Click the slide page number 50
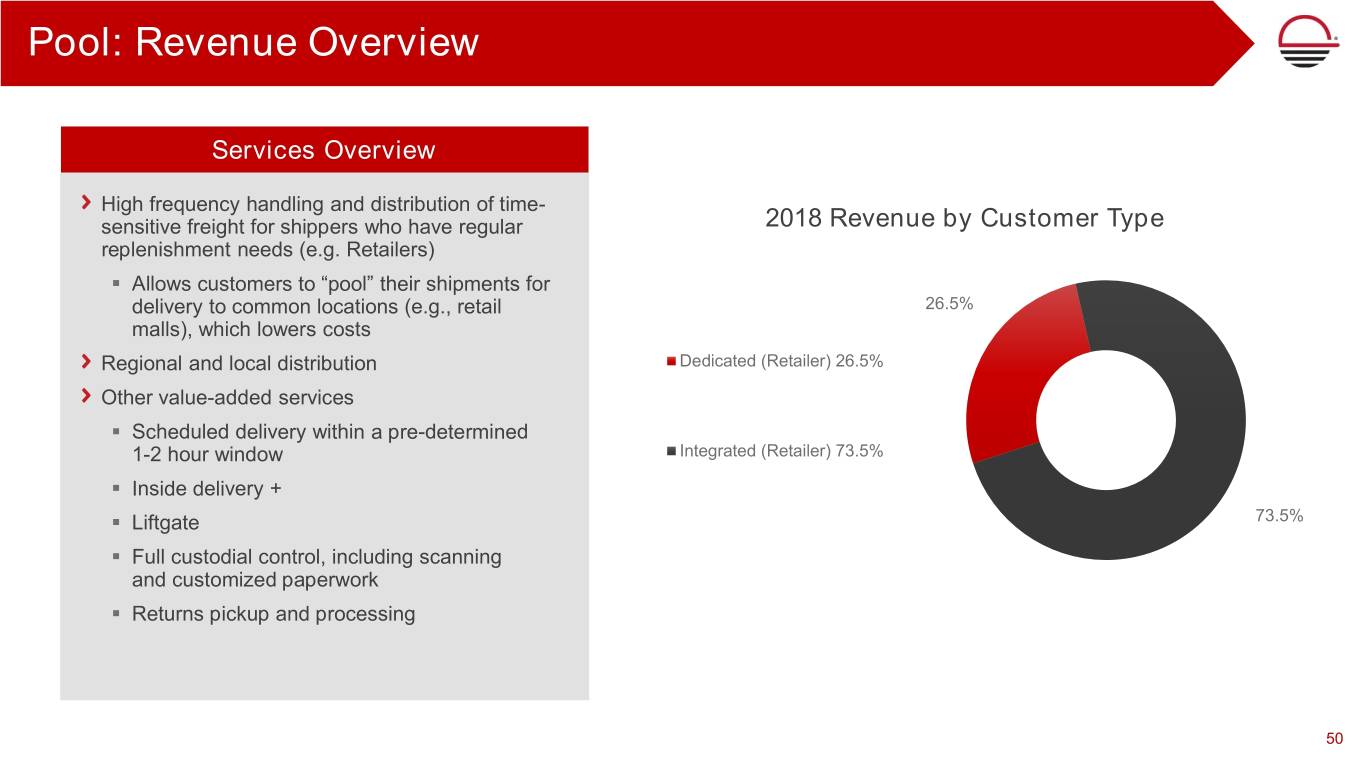Image resolution: width=1365 pixels, height=768 pixels. point(1334,739)
